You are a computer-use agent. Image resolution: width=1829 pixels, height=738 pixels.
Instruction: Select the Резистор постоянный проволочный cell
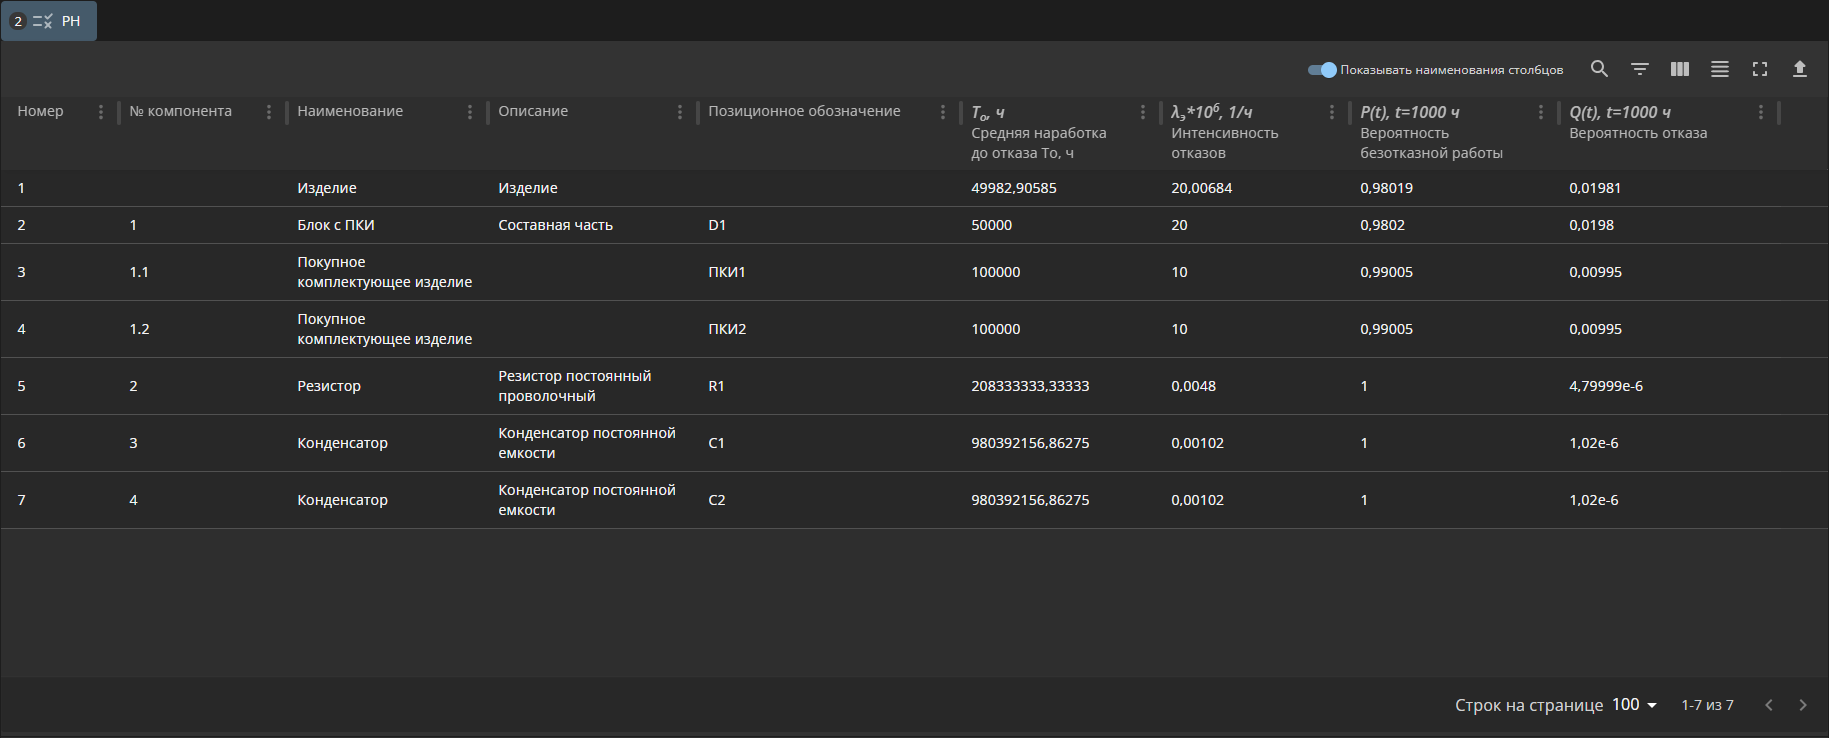tap(575, 386)
